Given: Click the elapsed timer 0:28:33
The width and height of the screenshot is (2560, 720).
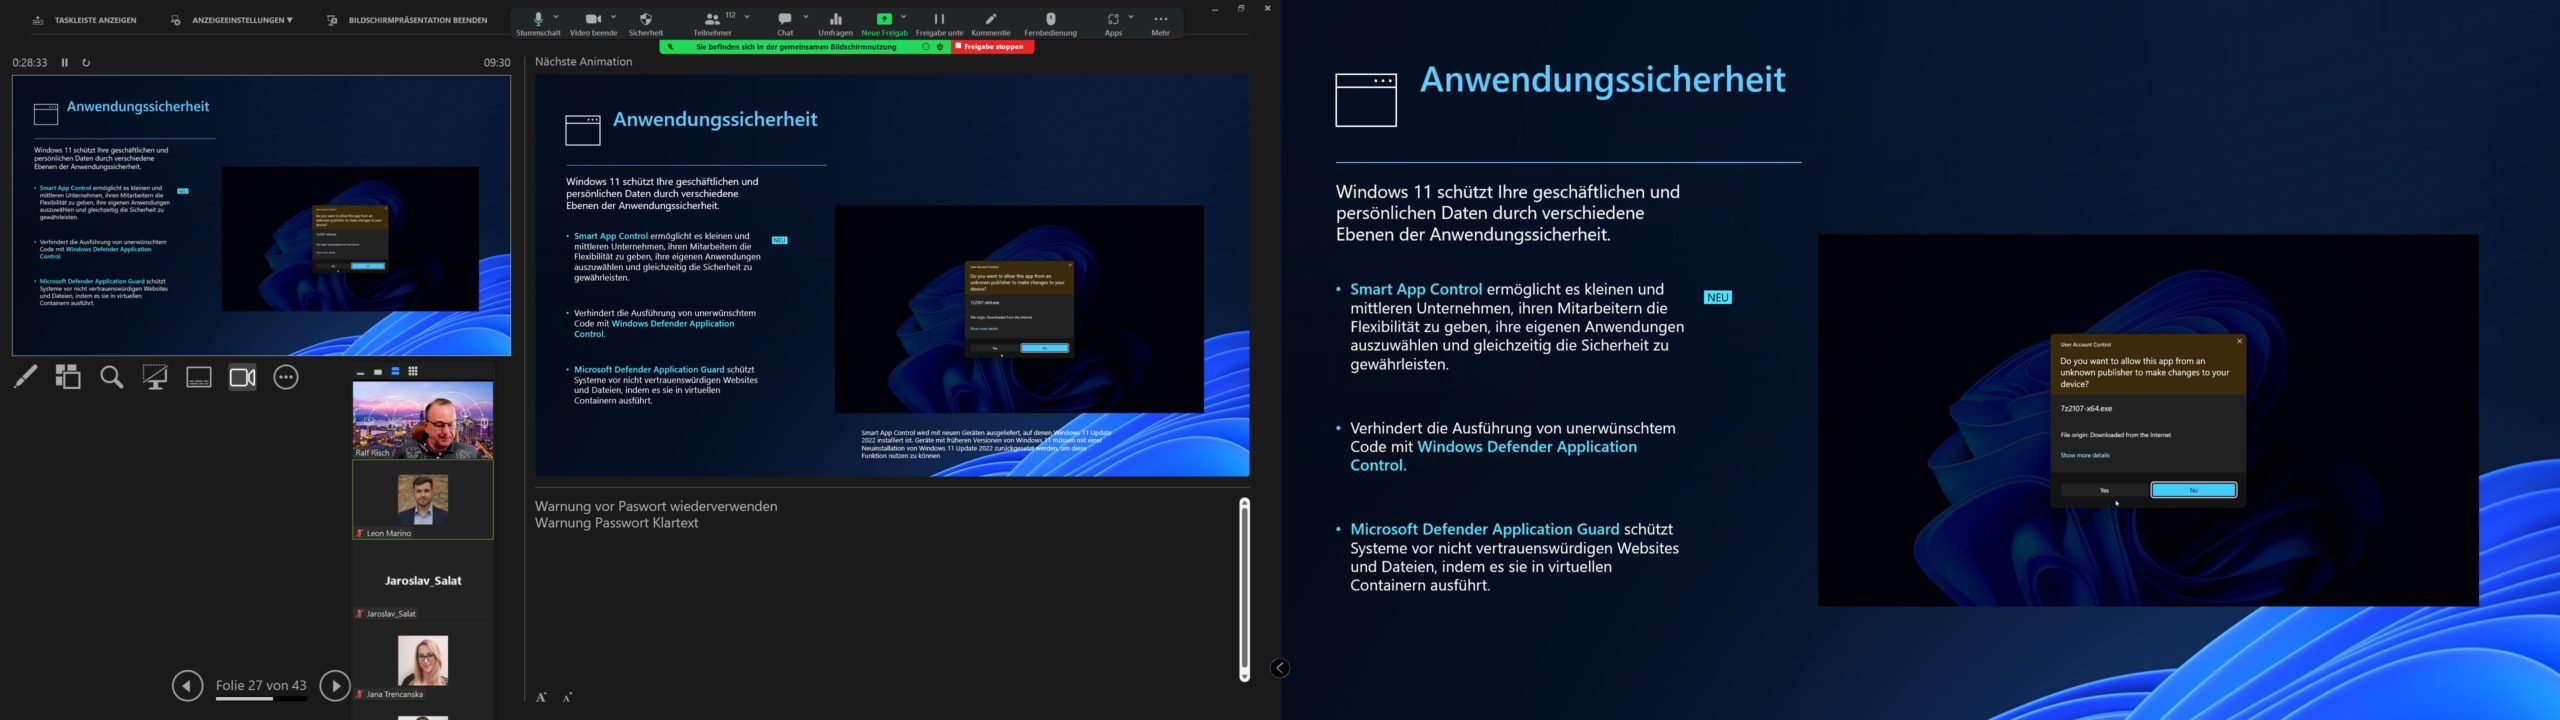Looking at the screenshot, I should point(30,62).
